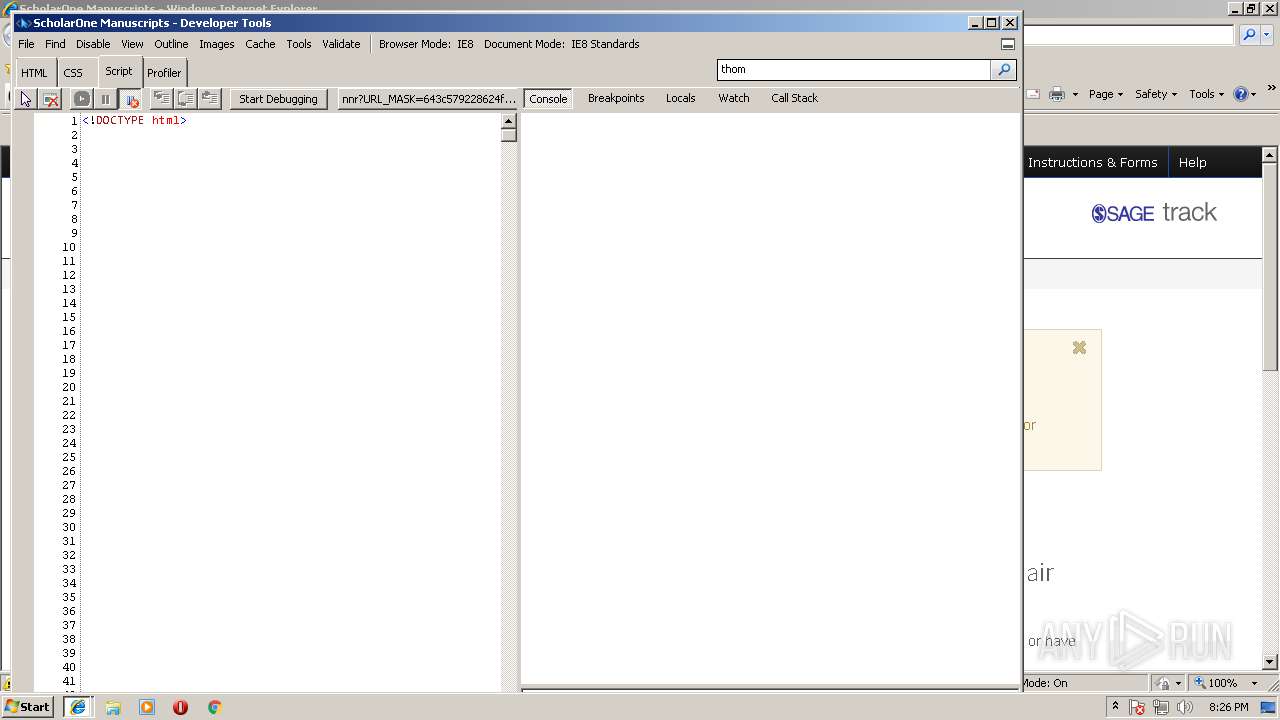
Task: Click the Internet Explorer search magnifier button
Action: point(1249,35)
